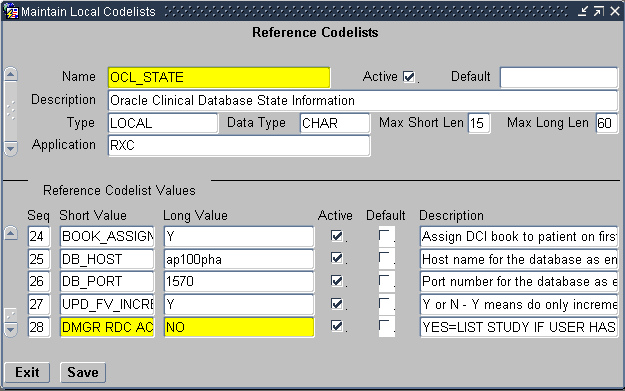The image size is (625, 391).
Task: Select Short Value DB_PORT field
Action: (107, 281)
